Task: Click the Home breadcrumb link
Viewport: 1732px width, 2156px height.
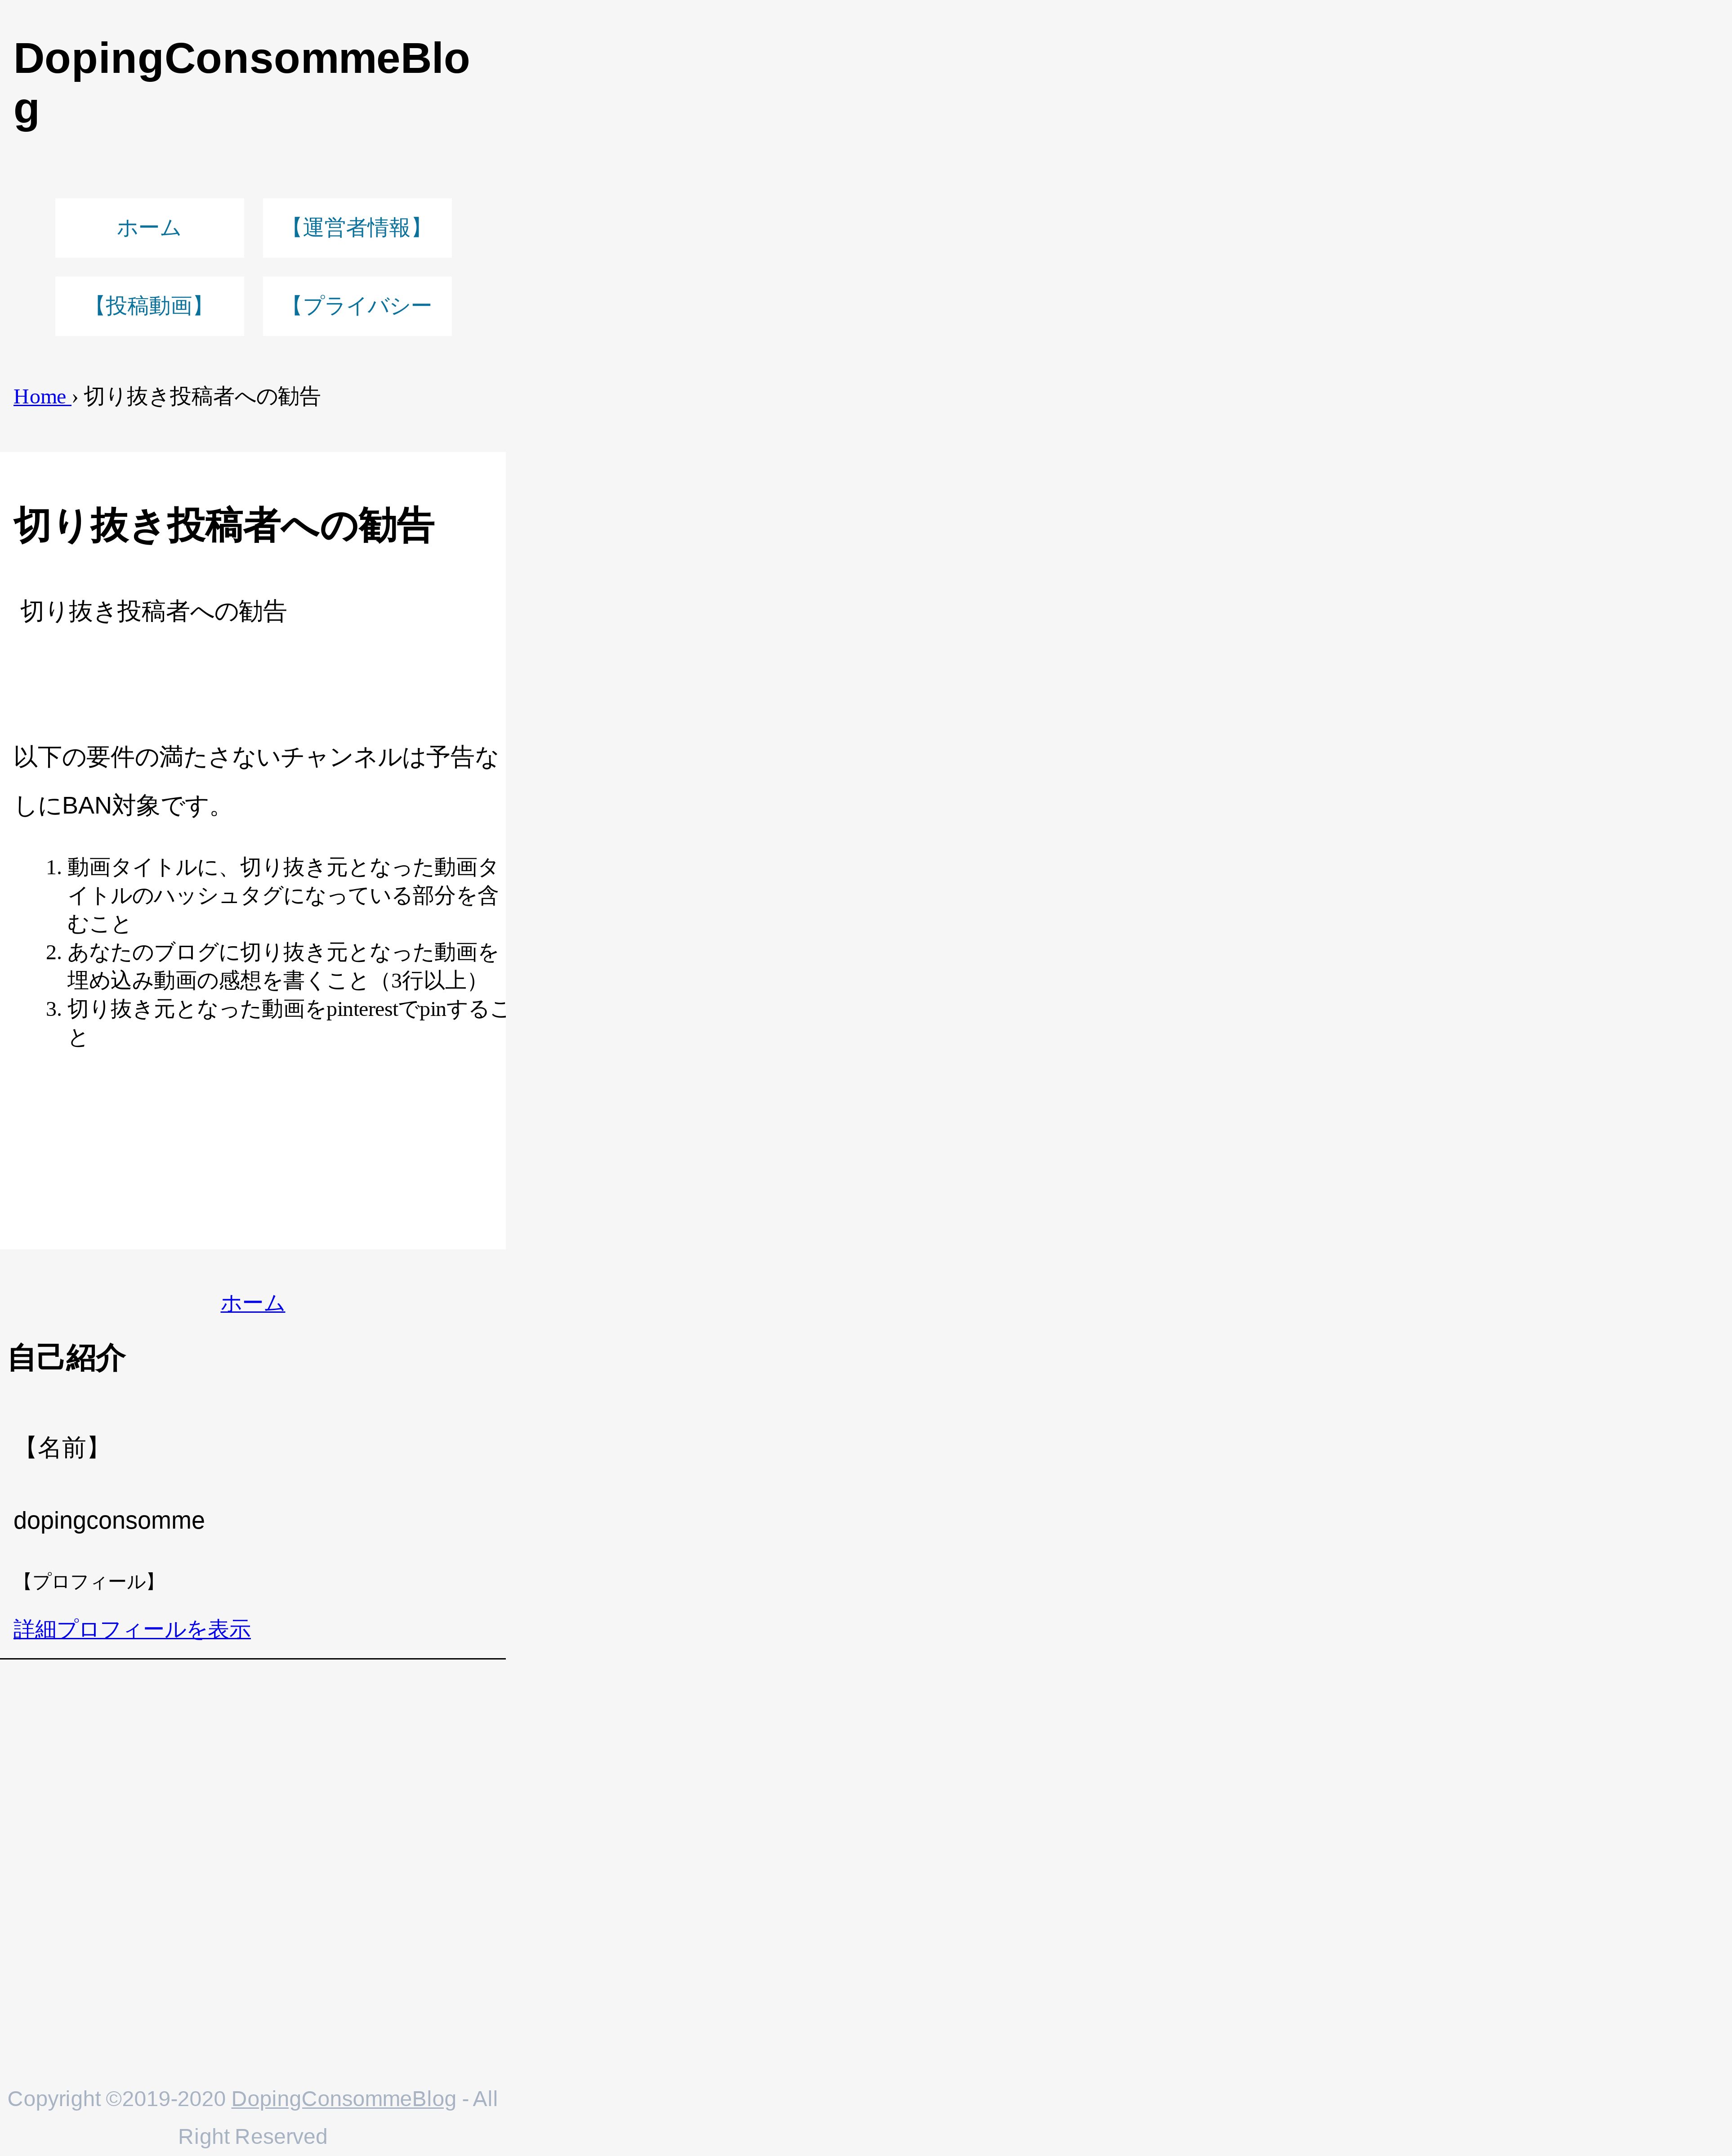Action: (x=42, y=397)
